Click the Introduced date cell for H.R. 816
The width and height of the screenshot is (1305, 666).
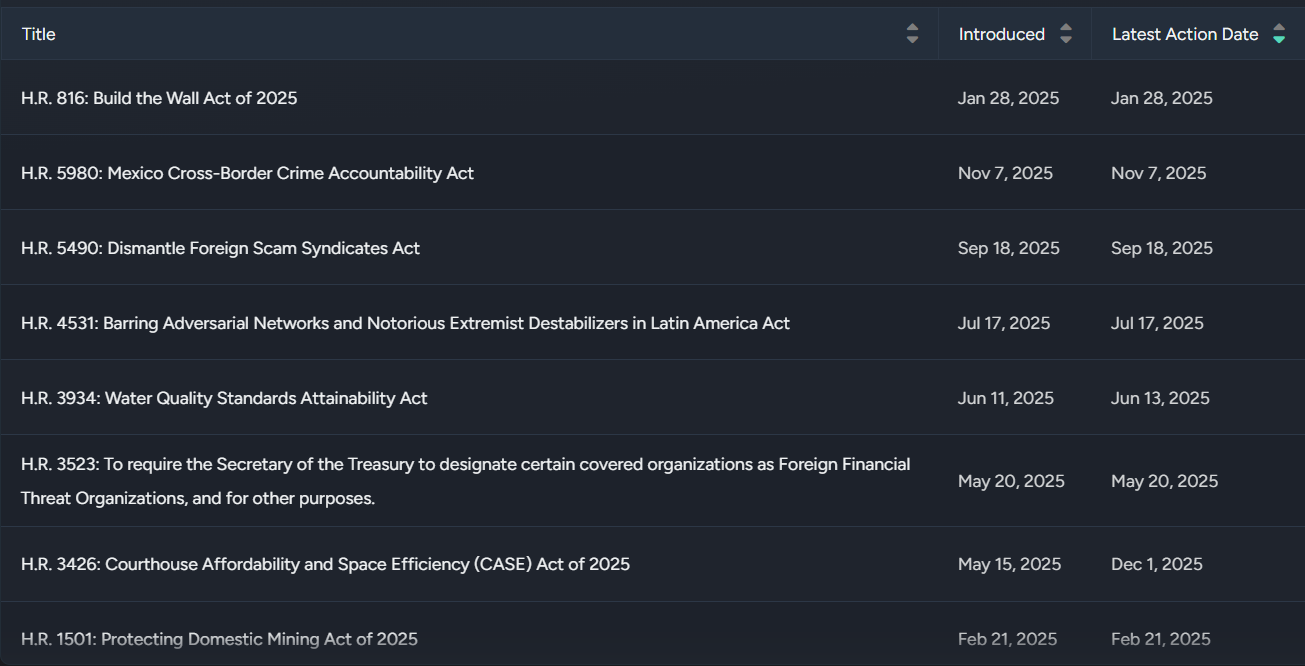coord(1008,98)
